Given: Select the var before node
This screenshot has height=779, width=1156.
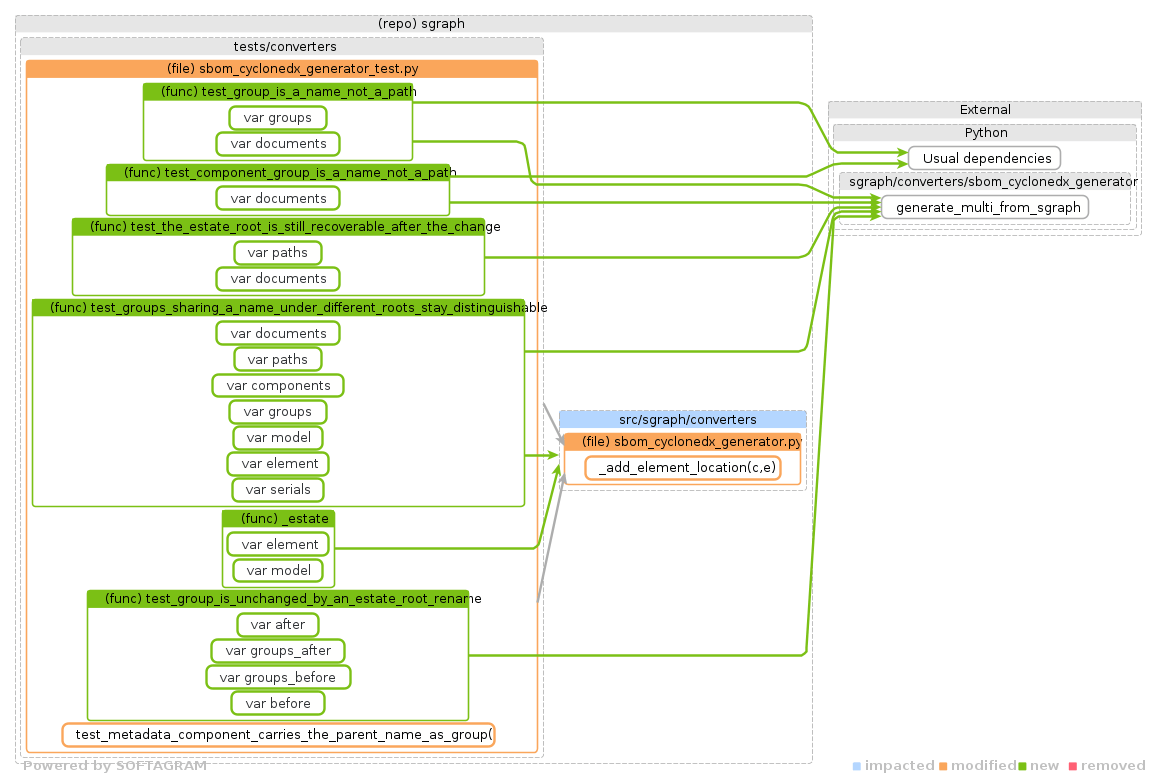Looking at the screenshot, I should 278,703.
